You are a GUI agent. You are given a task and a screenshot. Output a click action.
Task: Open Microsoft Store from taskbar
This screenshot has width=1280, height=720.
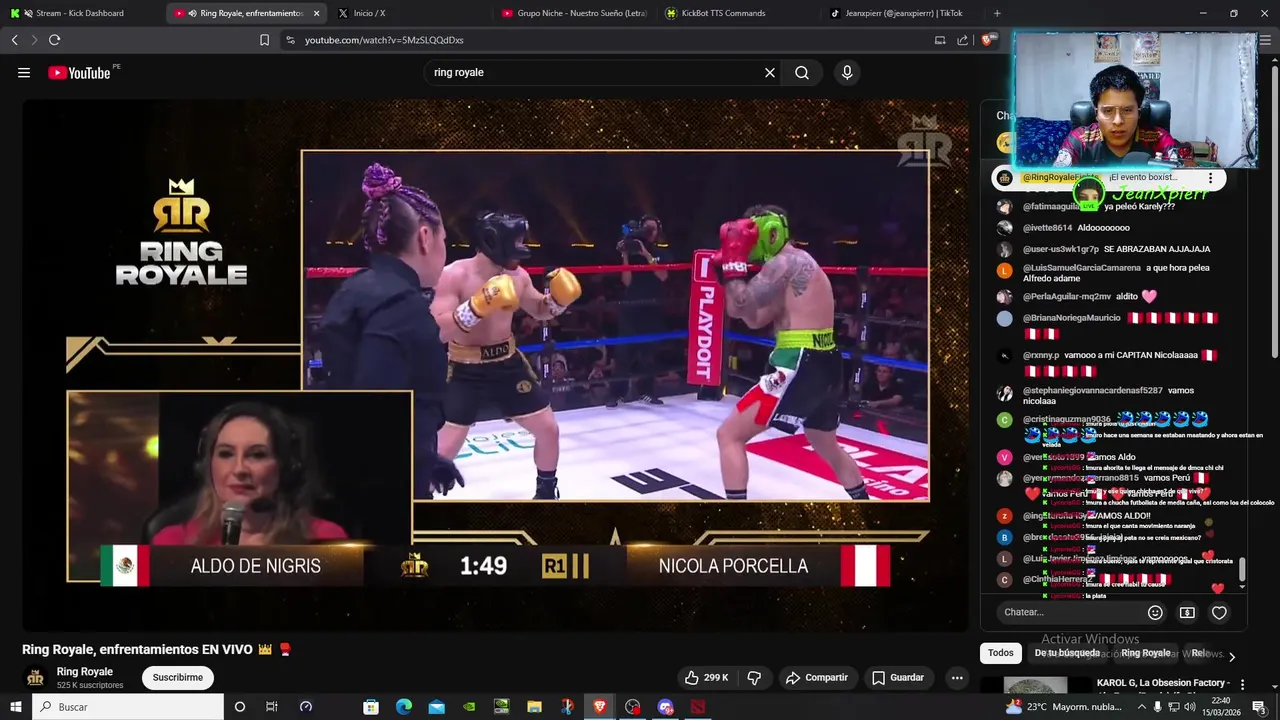(371, 707)
